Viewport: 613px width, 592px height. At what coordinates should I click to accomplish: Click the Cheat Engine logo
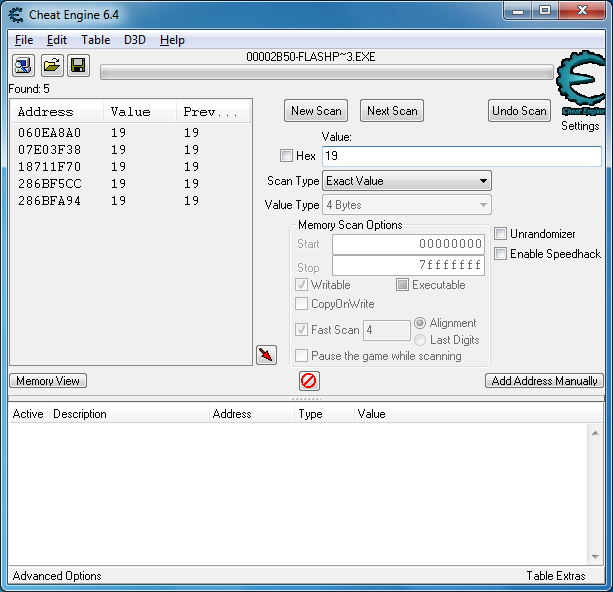pos(581,84)
